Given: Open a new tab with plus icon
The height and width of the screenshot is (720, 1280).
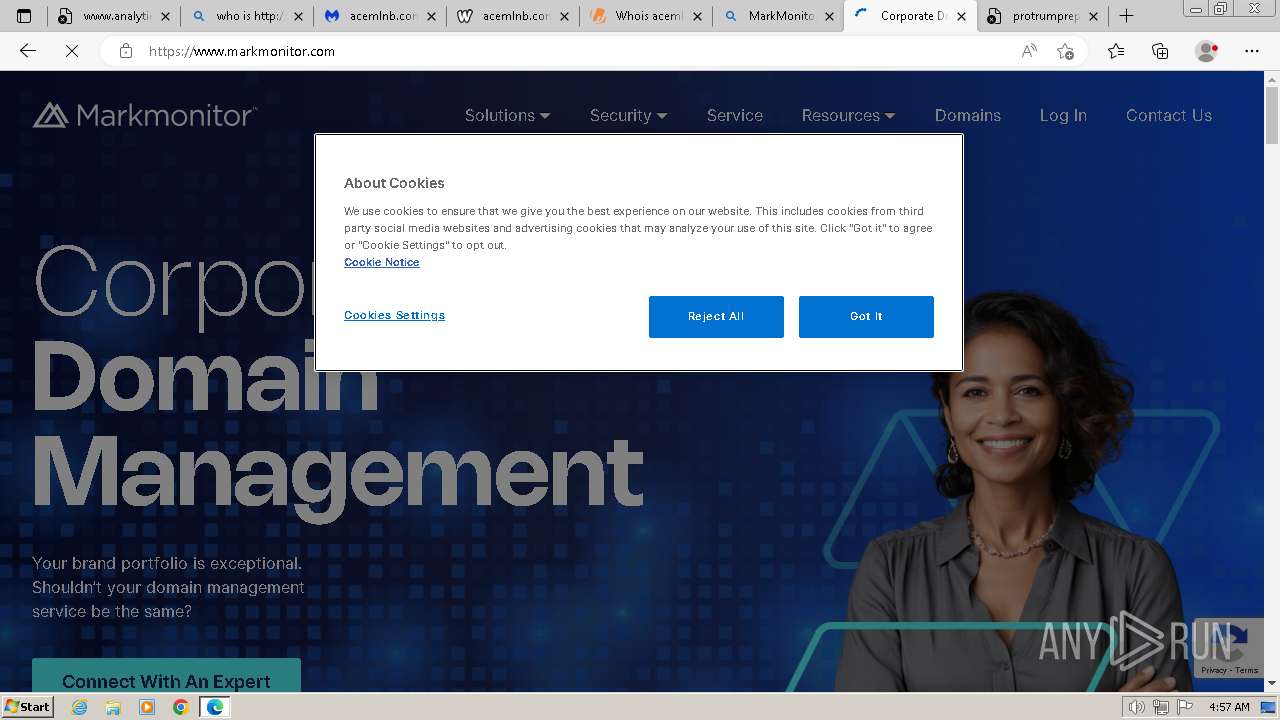Looking at the screenshot, I should (1126, 16).
